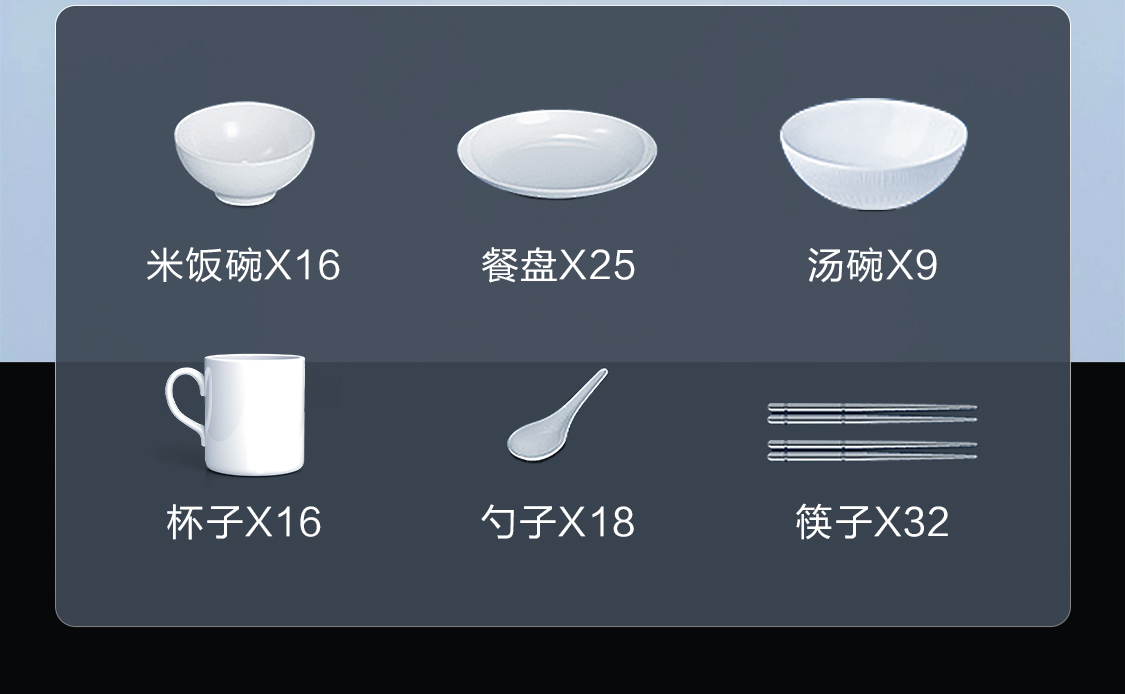
Task: Click the 筷子X32 label
Action: 872,522
